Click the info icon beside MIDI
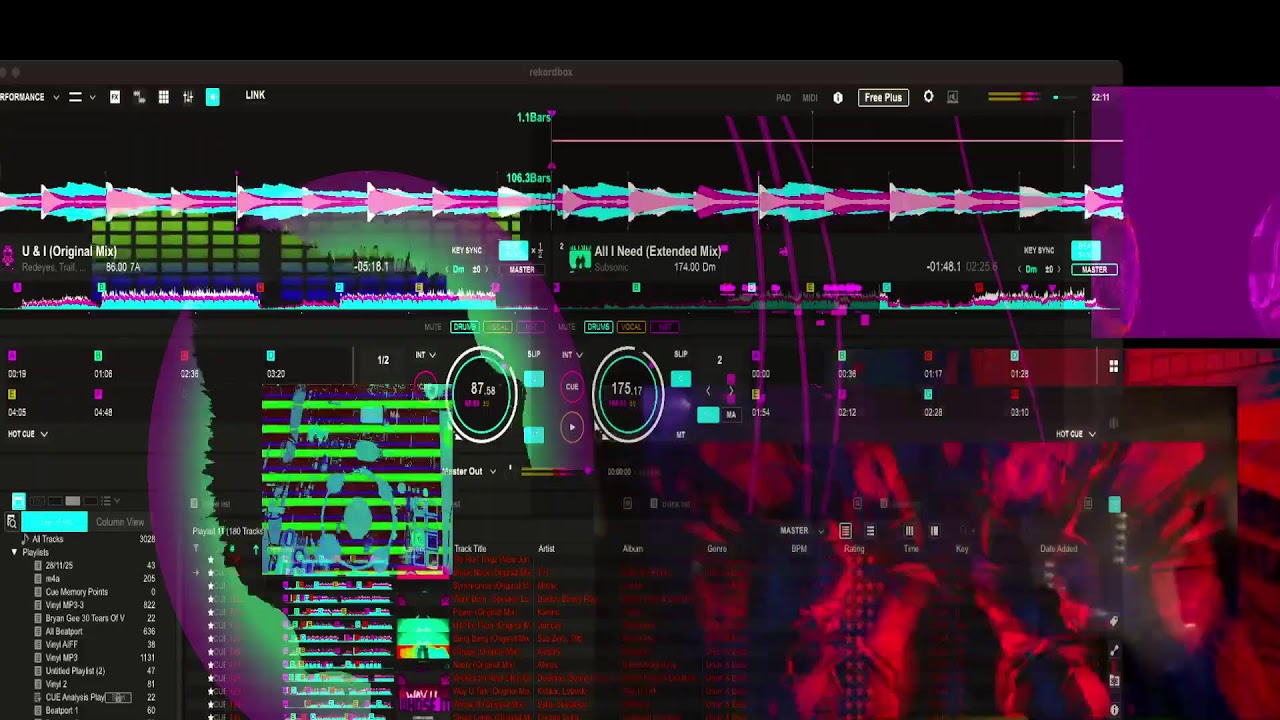1280x720 pixels. click(838, 98)
